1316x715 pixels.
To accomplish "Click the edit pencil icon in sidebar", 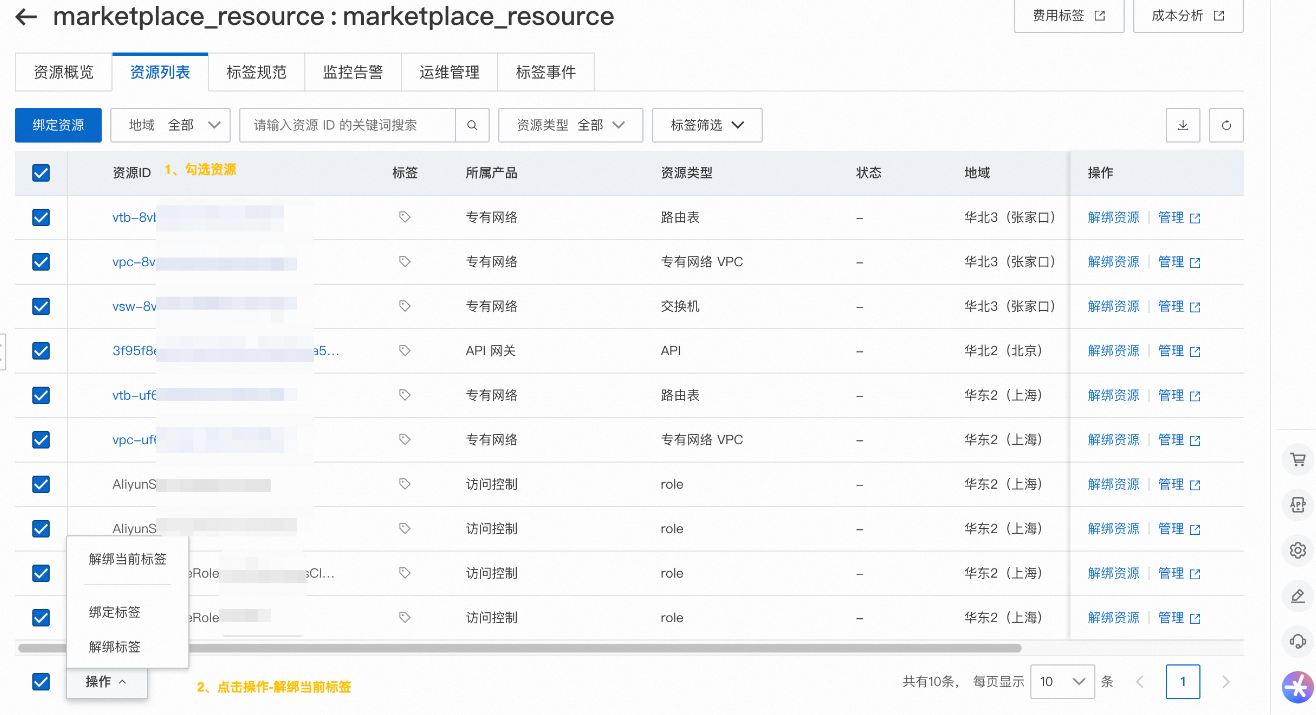I will click(1298, 596).
